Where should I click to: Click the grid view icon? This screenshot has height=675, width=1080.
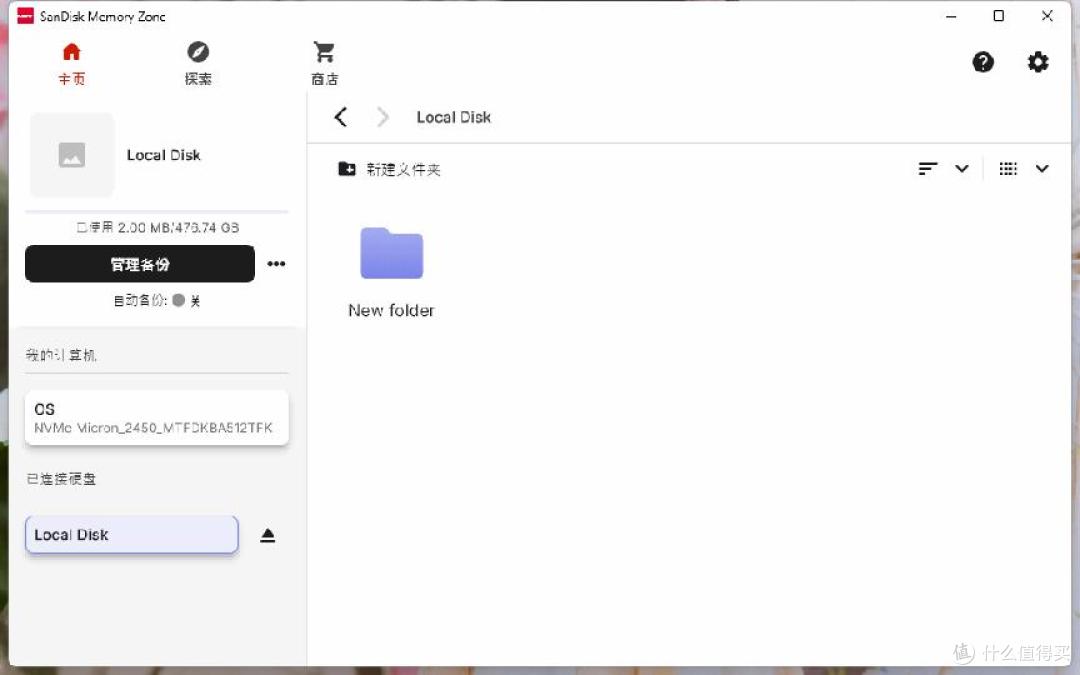click(1008, 169)
